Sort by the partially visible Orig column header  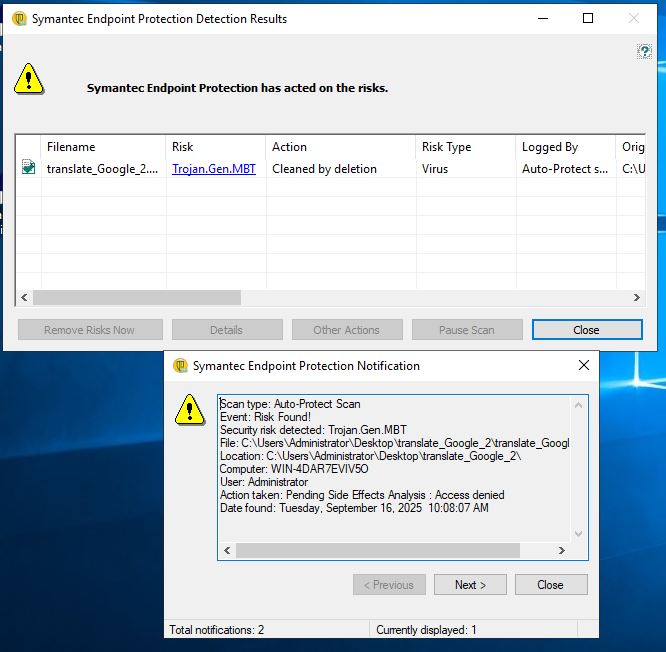coord(631,147)
